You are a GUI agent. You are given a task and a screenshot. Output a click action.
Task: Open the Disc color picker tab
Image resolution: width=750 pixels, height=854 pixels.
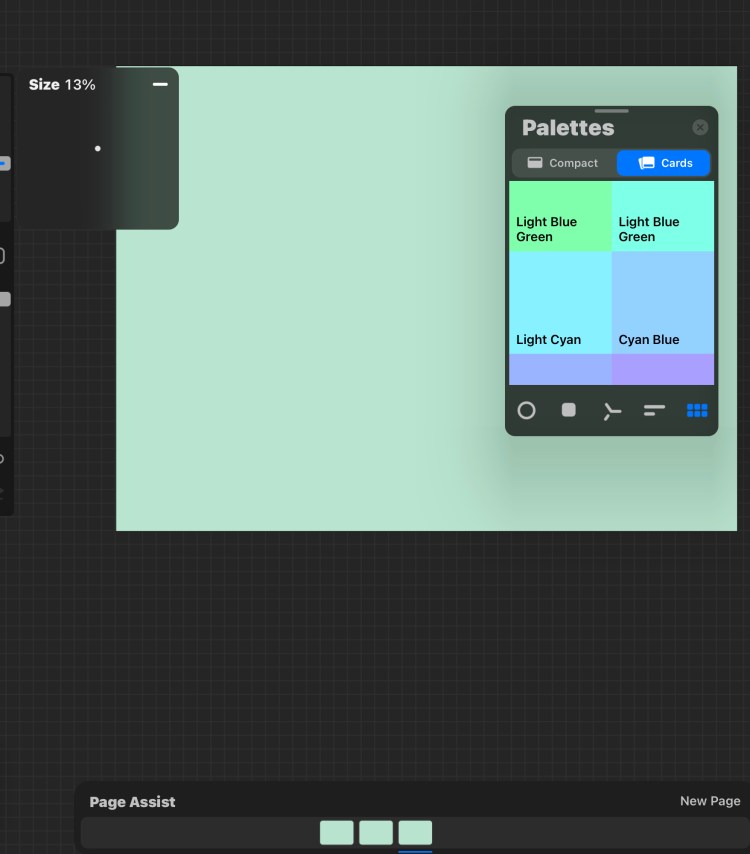pyautogui.click(x=526, y=410)
